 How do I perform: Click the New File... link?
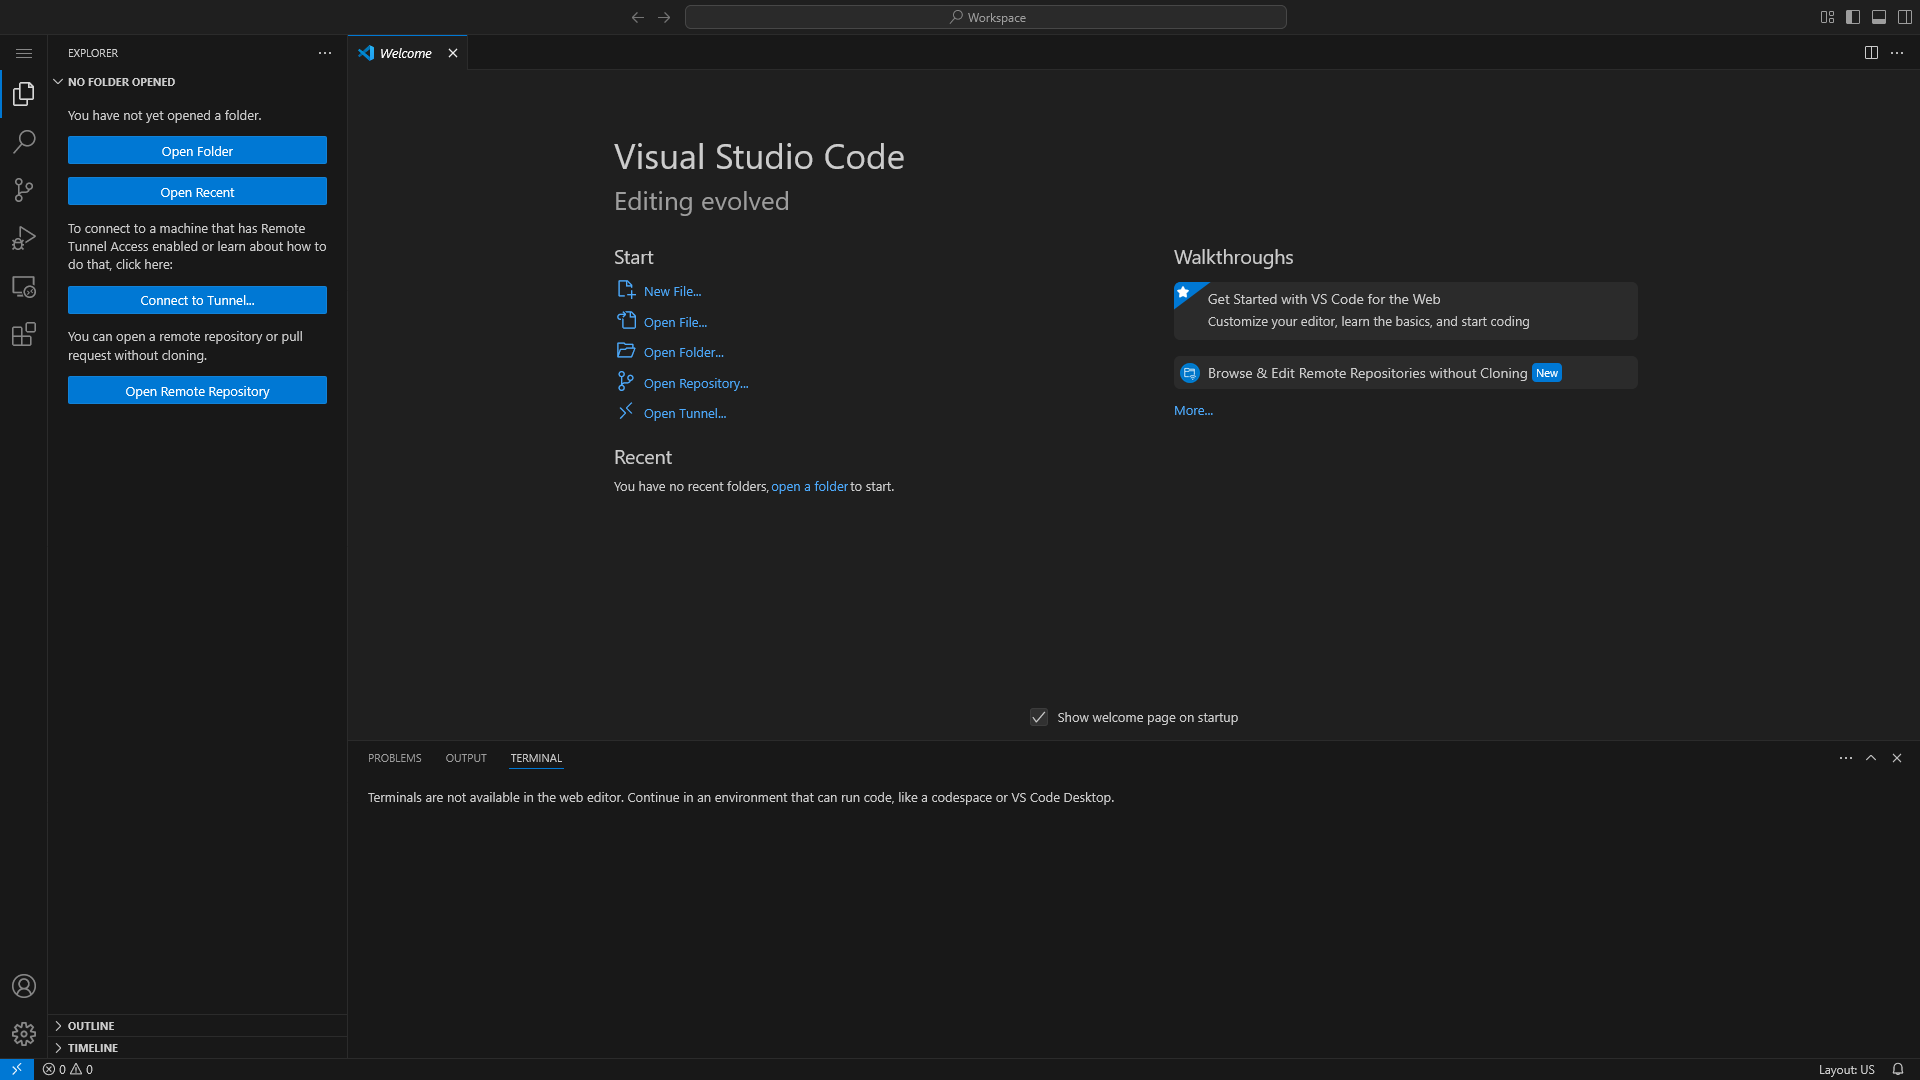tap(673, 291)
